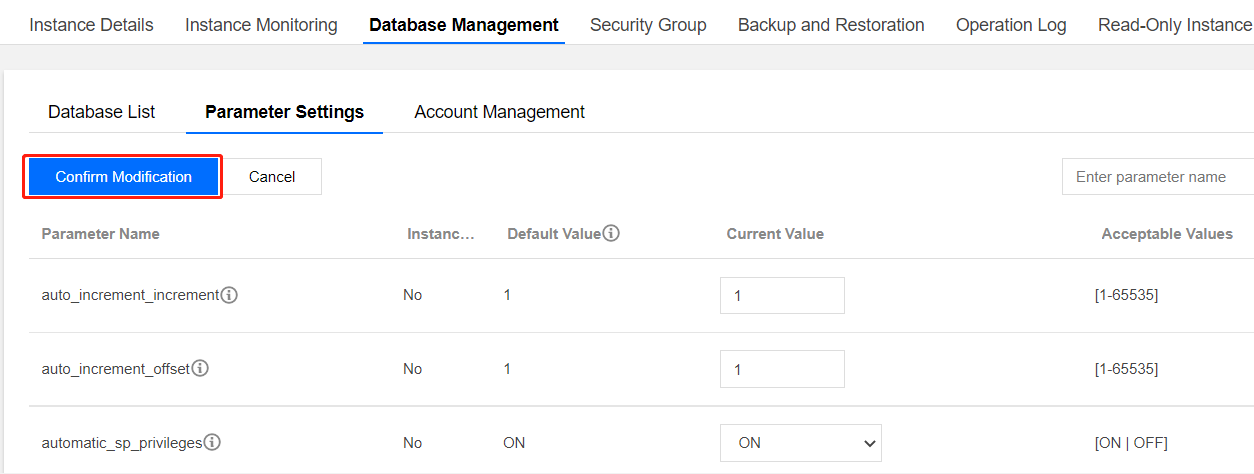Focus the Enter parameter name search box
Image resolution: width=1254 pixels, height=474 pixels.
point(1157,177)
